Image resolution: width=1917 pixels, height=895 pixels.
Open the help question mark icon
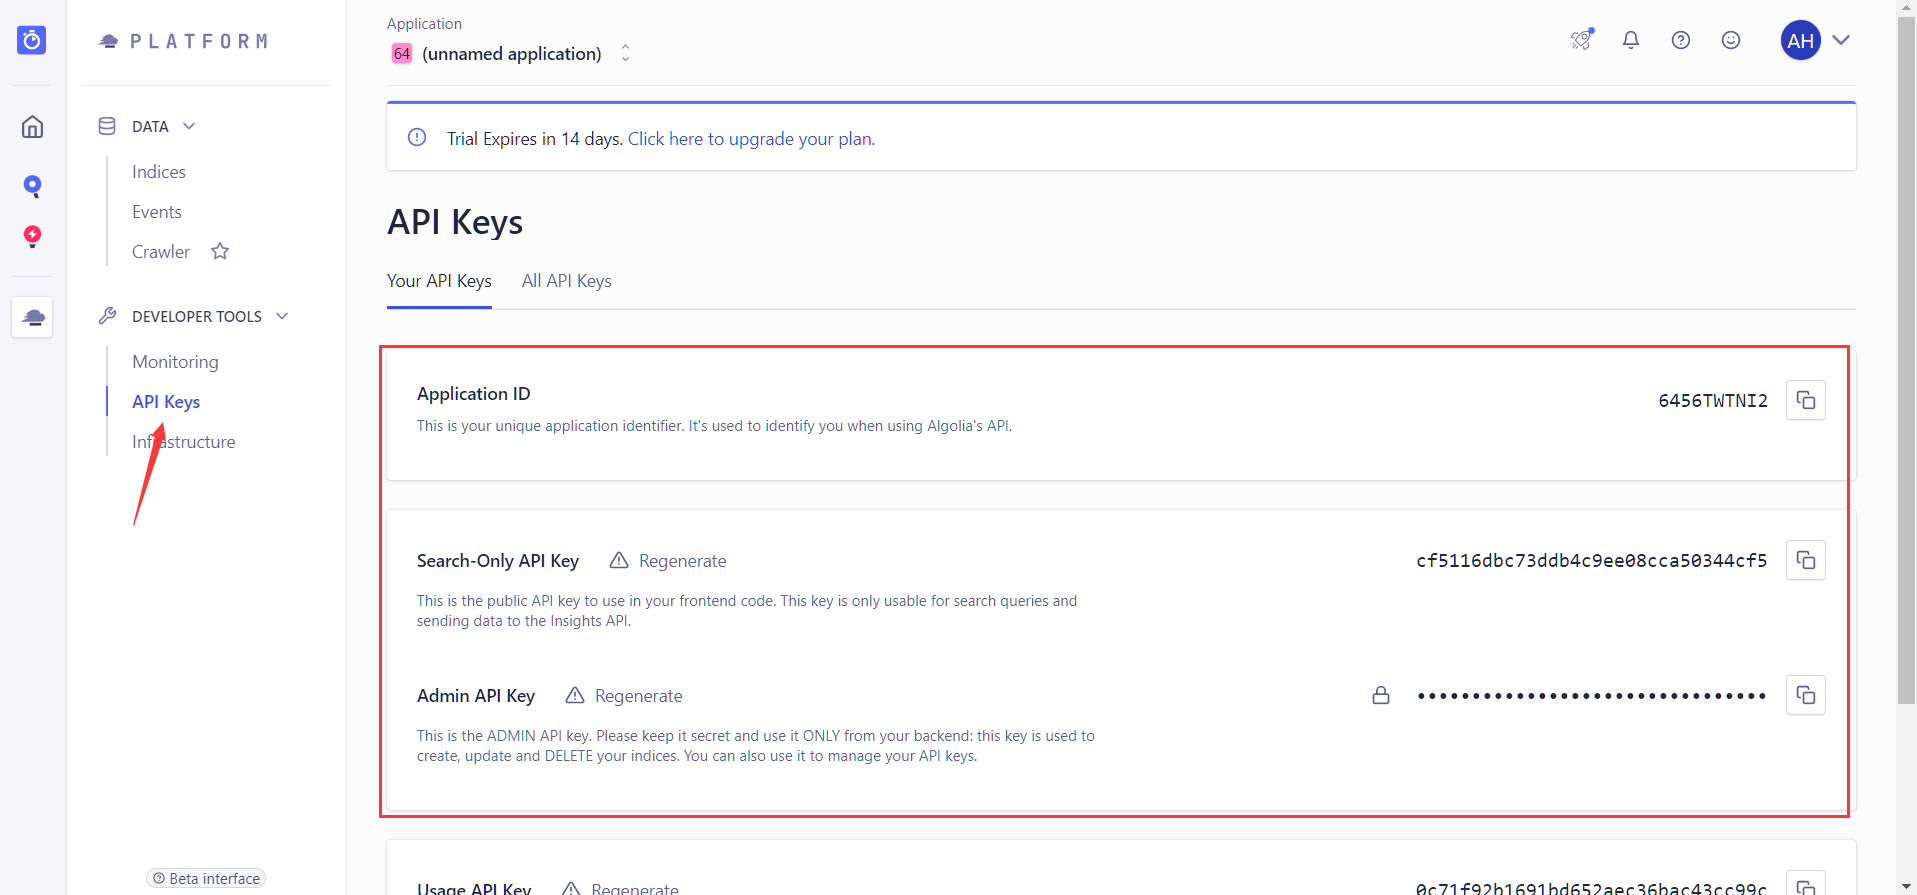click(1681, 40)
